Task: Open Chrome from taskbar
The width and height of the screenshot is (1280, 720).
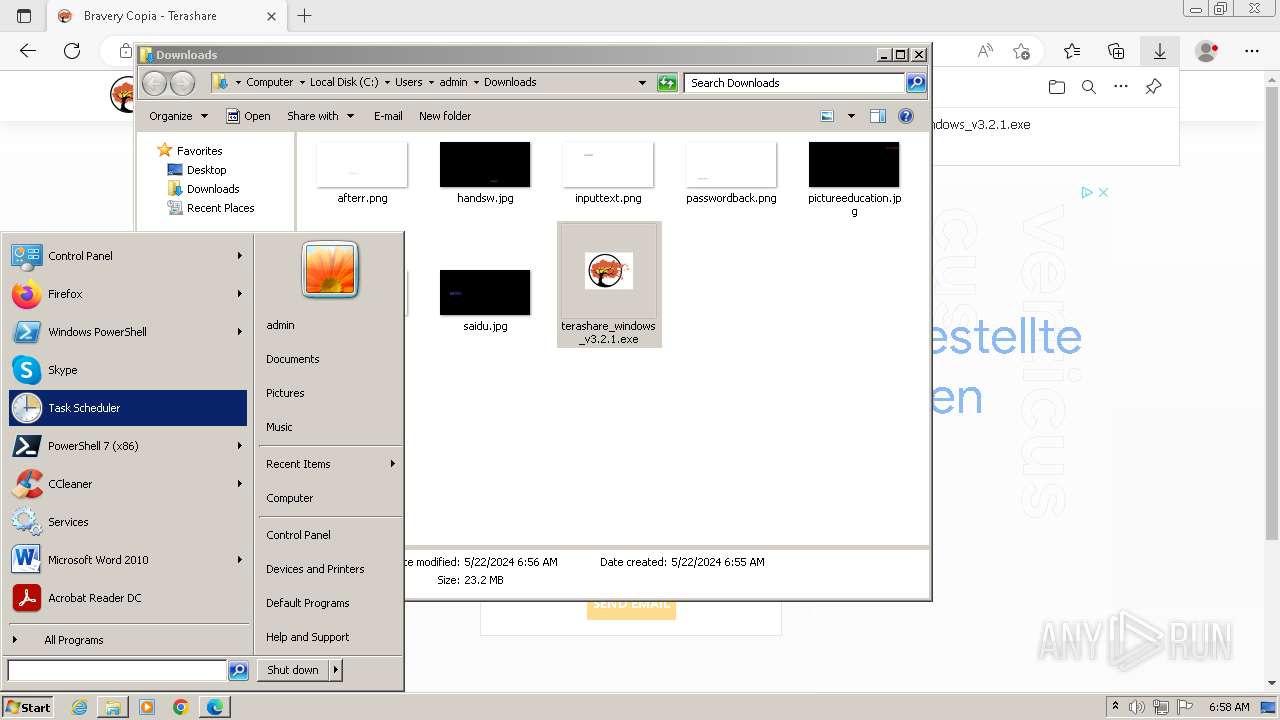Action: click(180, 707)
